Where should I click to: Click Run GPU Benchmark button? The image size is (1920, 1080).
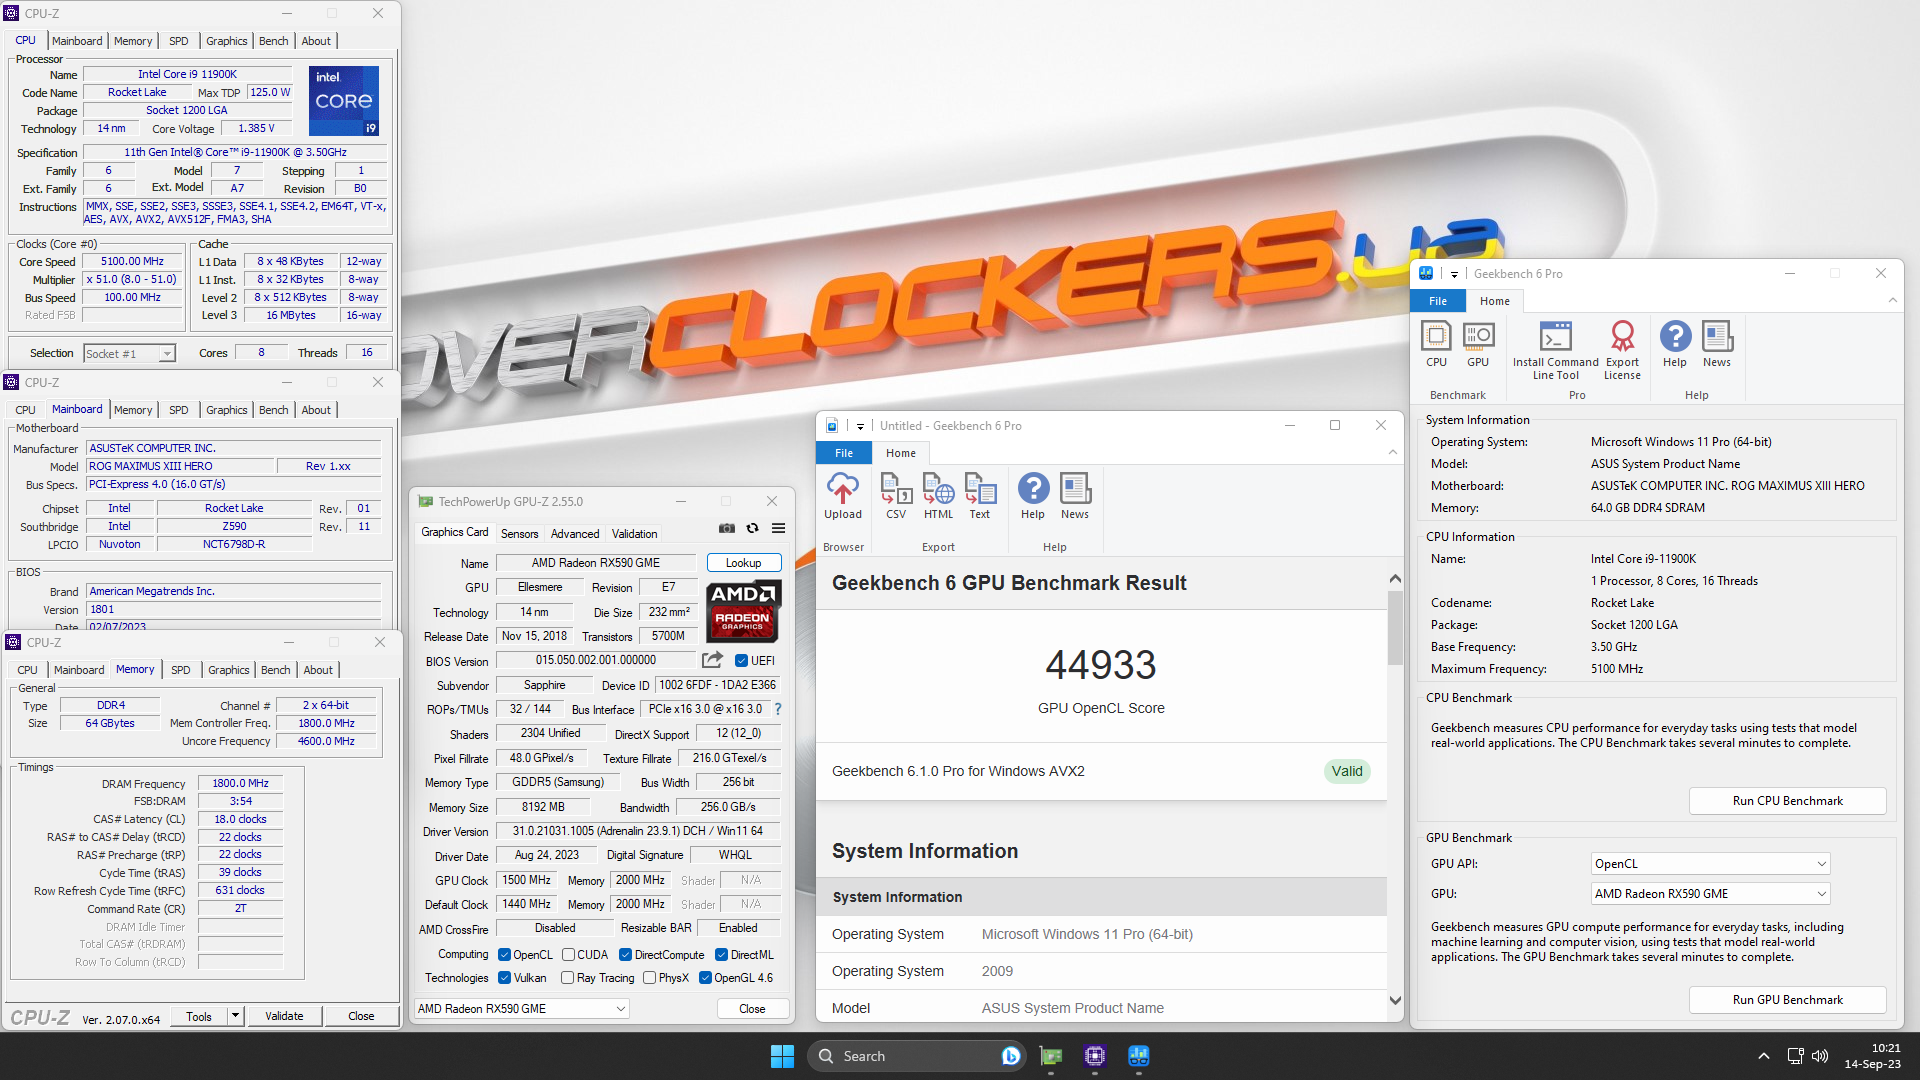pyautogui.click(x=1787, y=1000)
